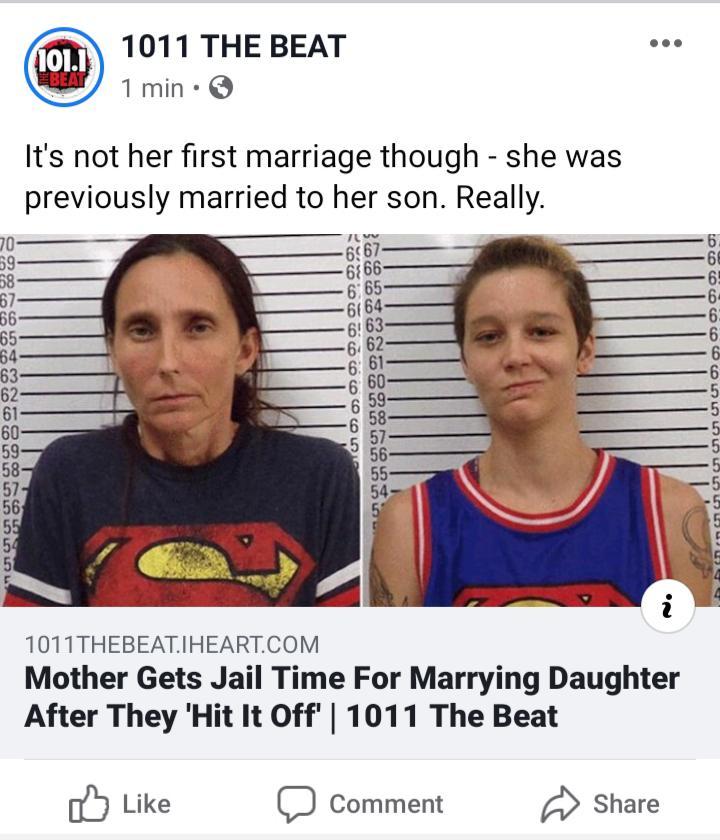Click the word "Really." in the caption
Image resolution: width=720 pixels, height=840 pixels.
click(x=500, y=198)
